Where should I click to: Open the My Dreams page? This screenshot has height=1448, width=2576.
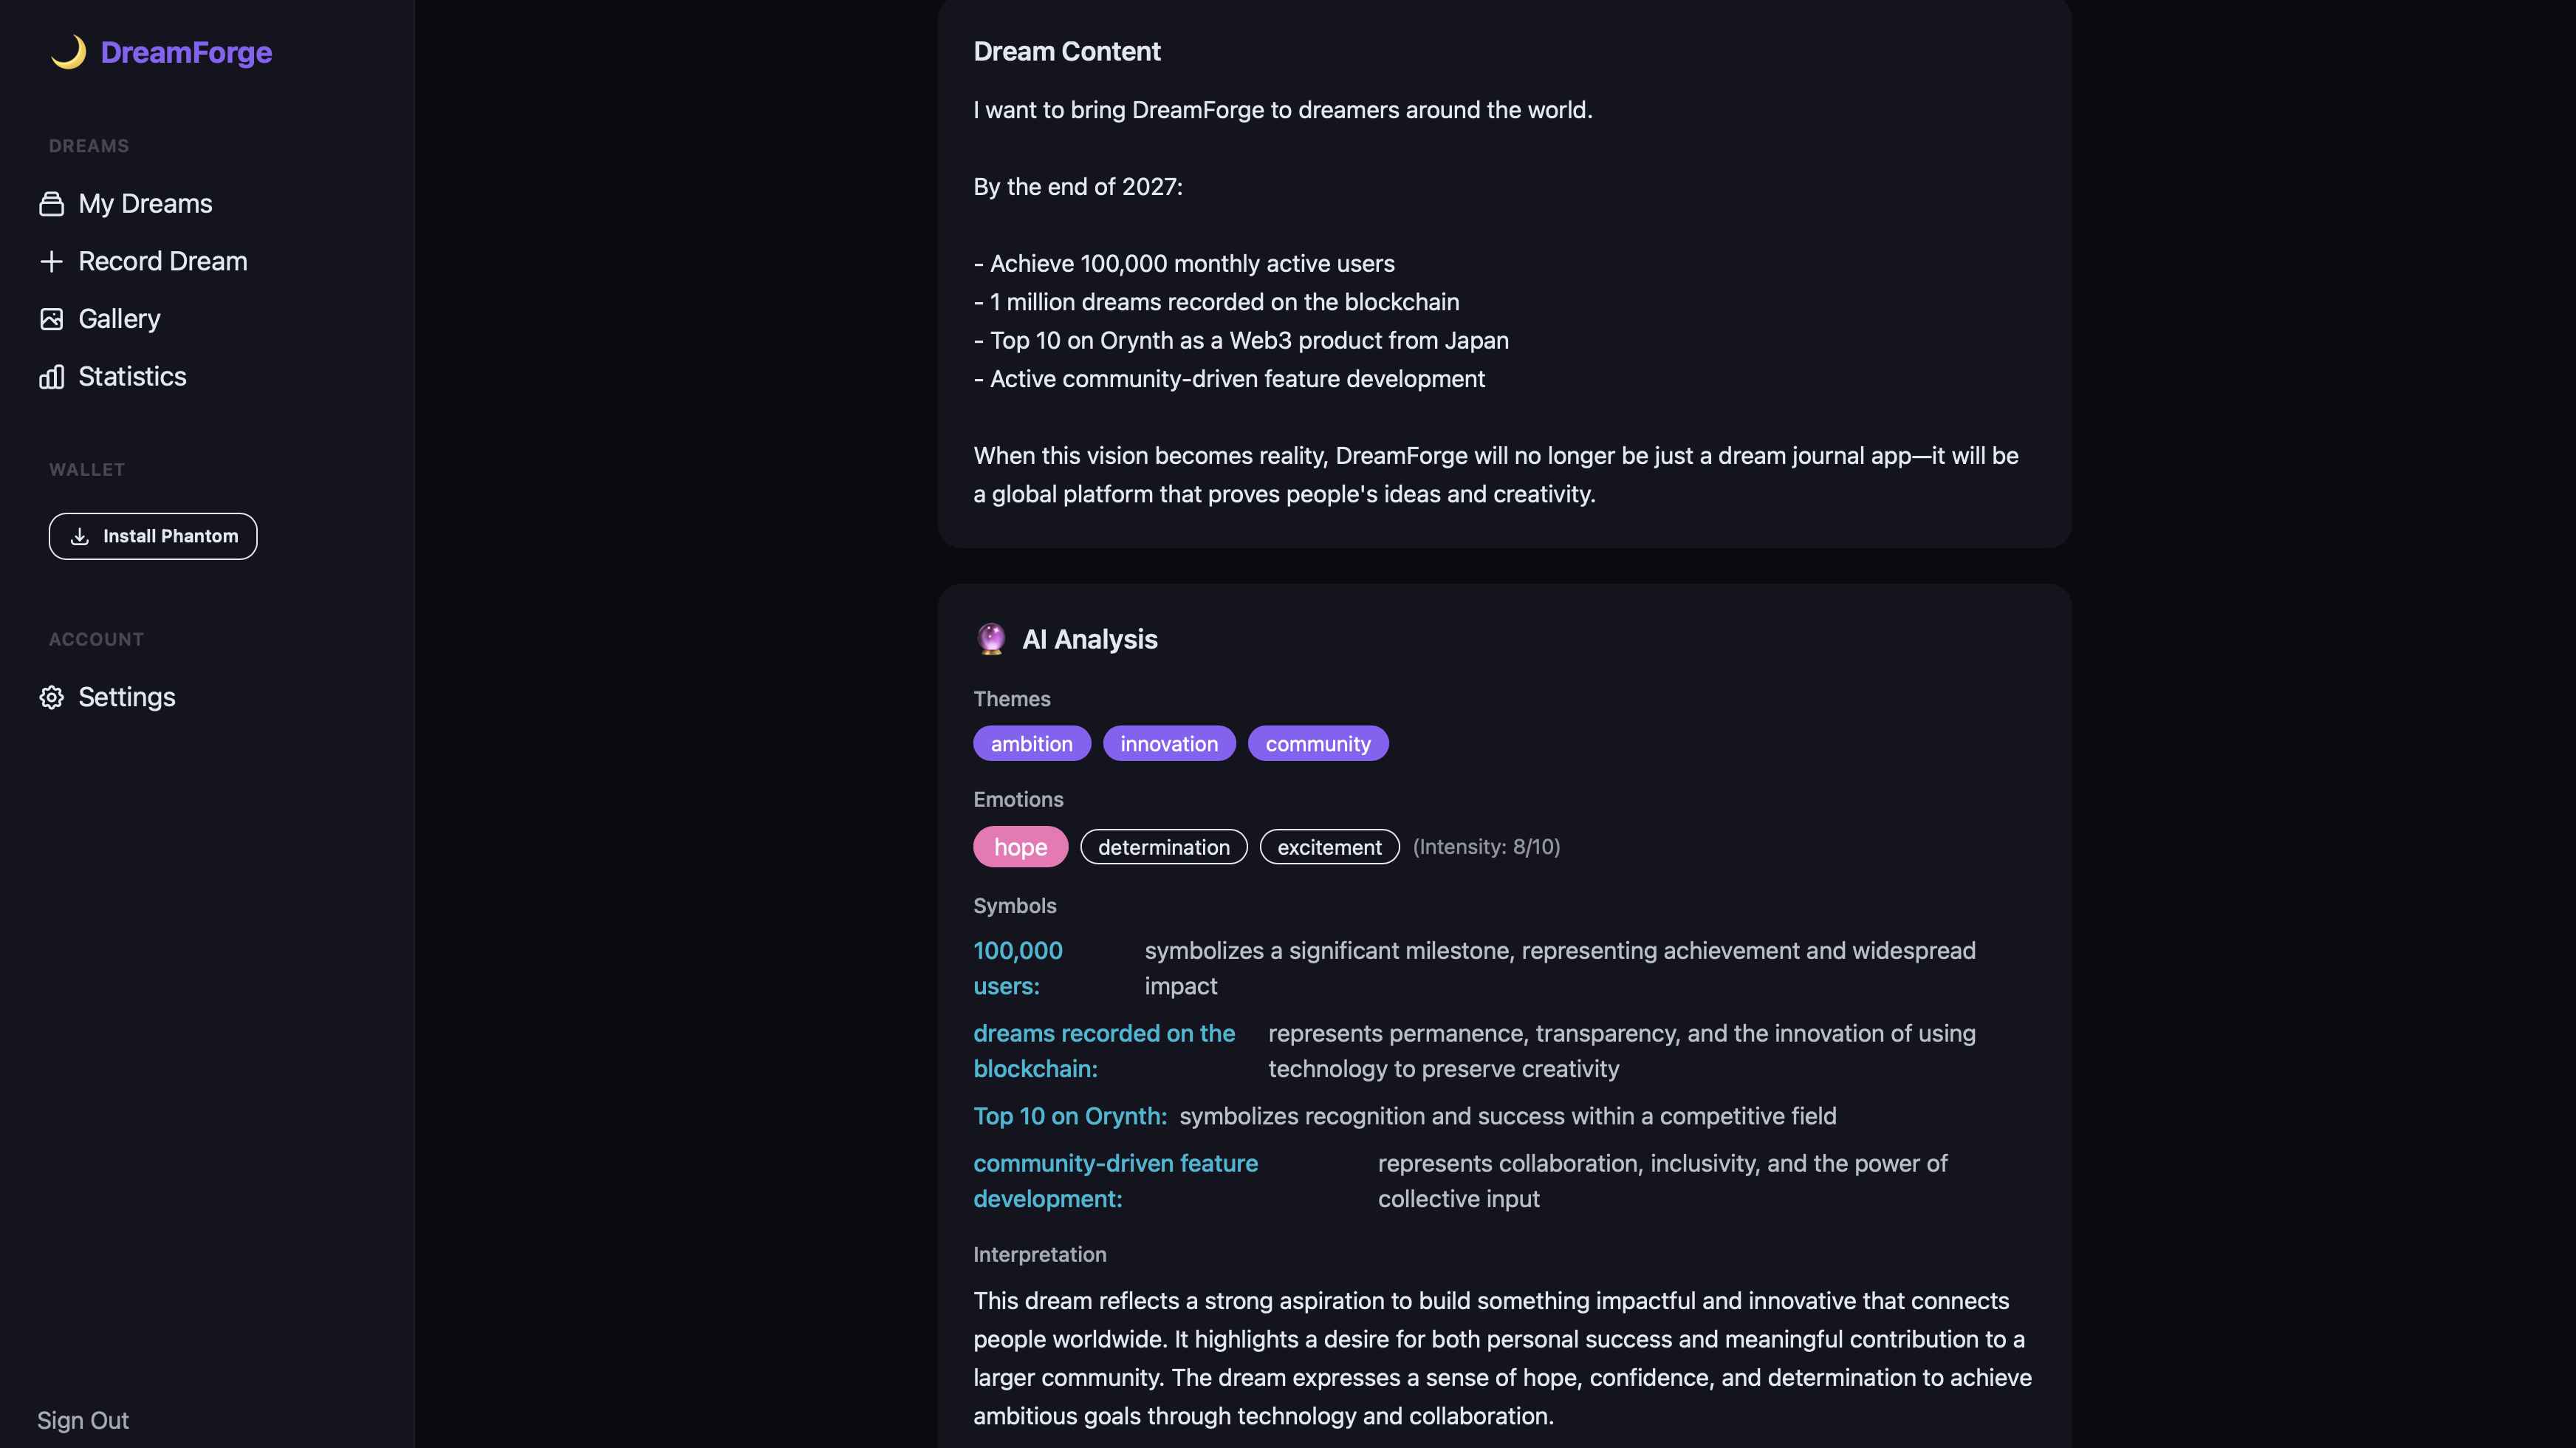click(x=145, y=204)
